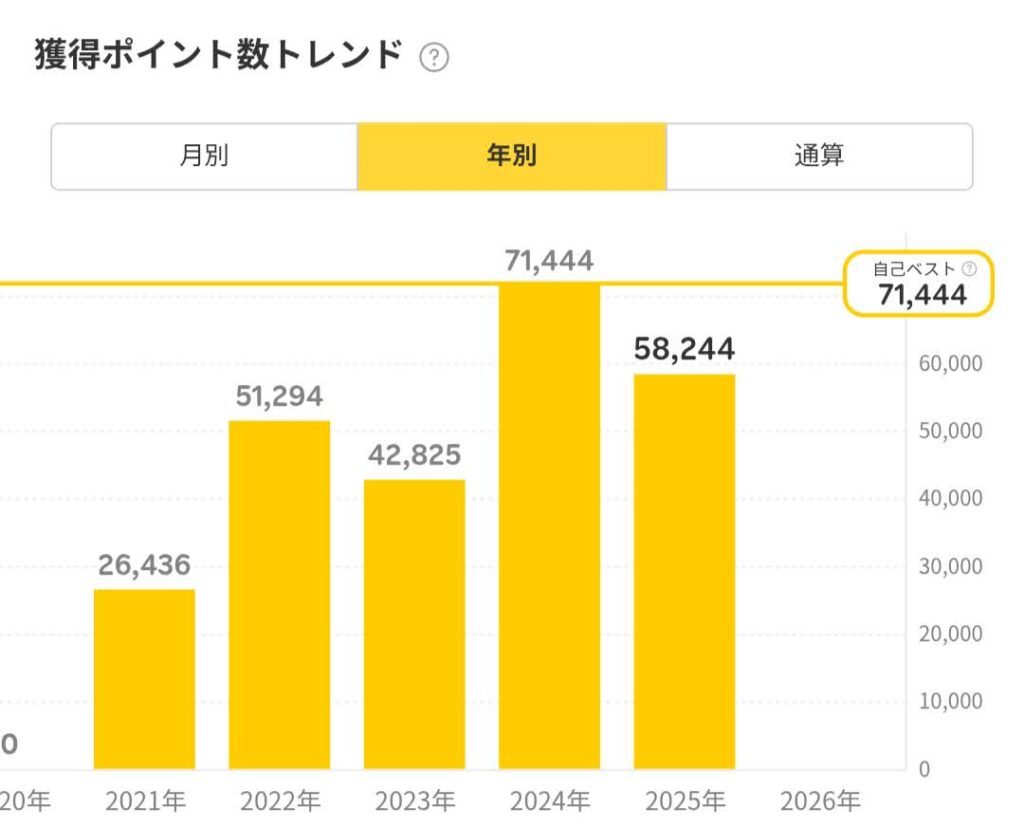Click the 2024年 axis label
The width and height of the screenshot is (1024, 827).
[550, 801]
